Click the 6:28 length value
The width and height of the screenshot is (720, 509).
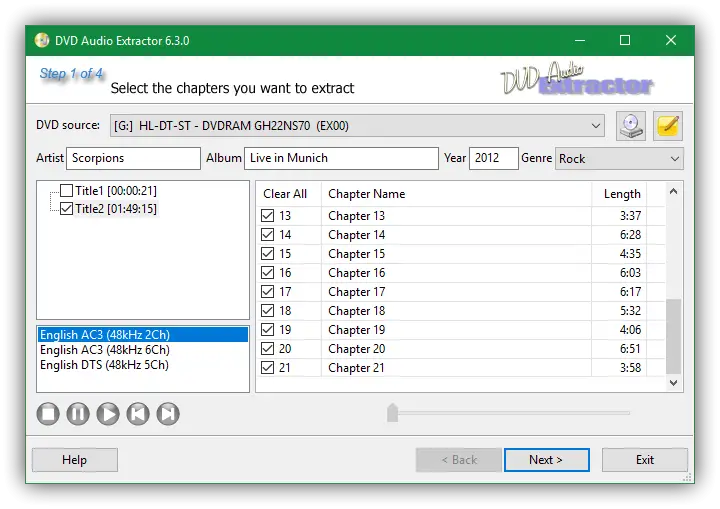click(x=630, y=235)
